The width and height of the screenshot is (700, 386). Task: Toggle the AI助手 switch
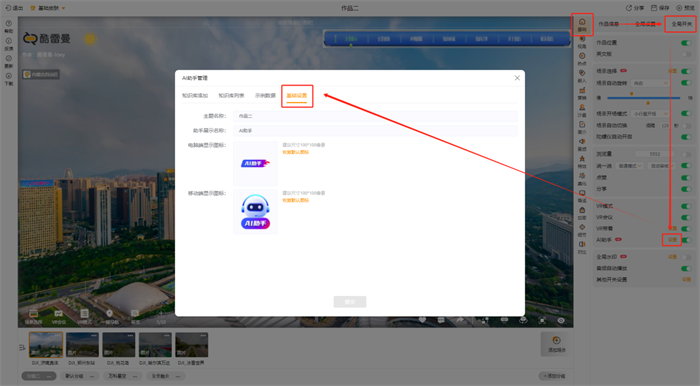[x=687, y=240]
